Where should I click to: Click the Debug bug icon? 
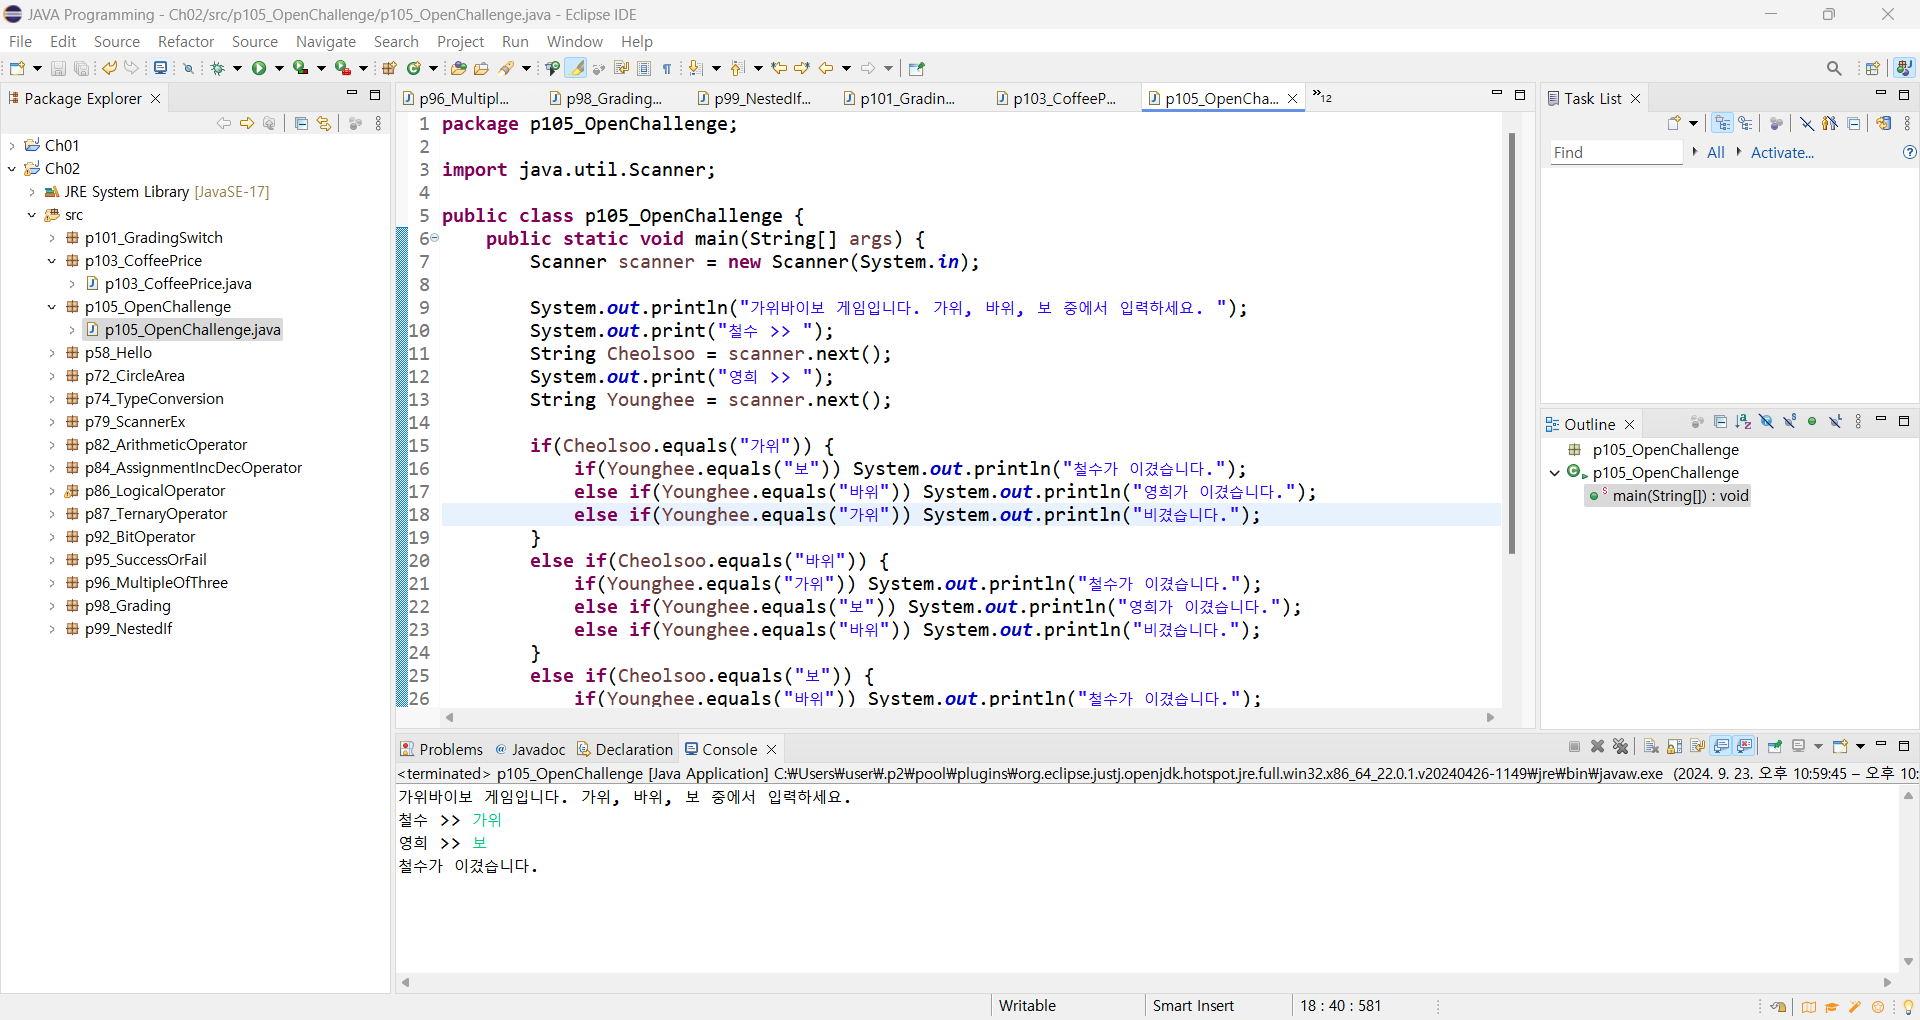(x=217, y=68)
